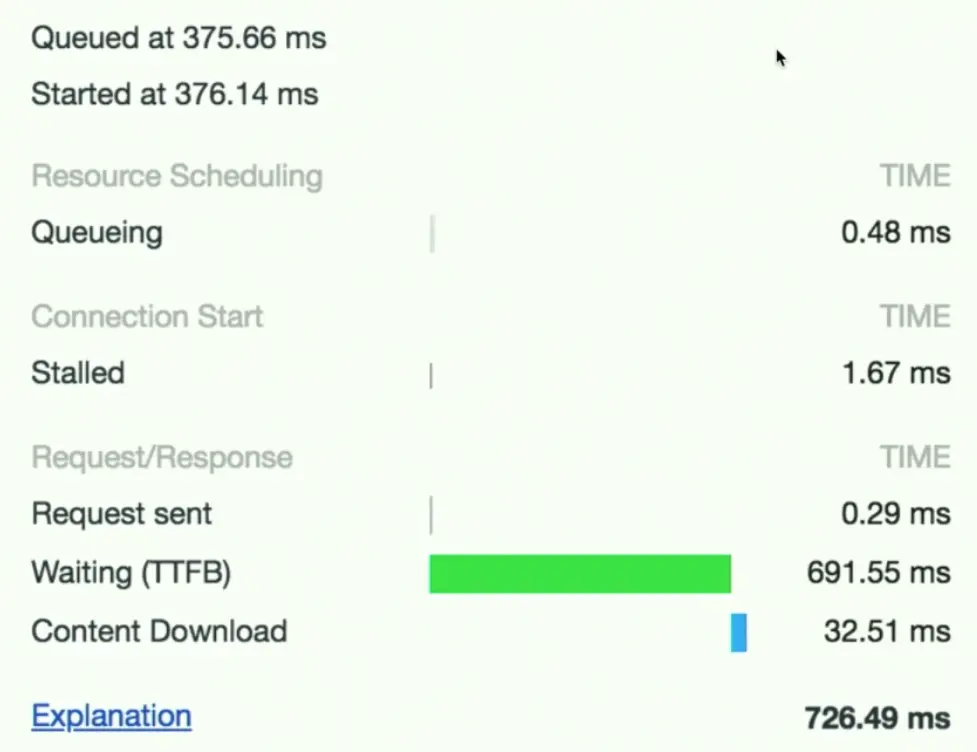
Task: Click the Queueing row label
Action: (97, 234)
